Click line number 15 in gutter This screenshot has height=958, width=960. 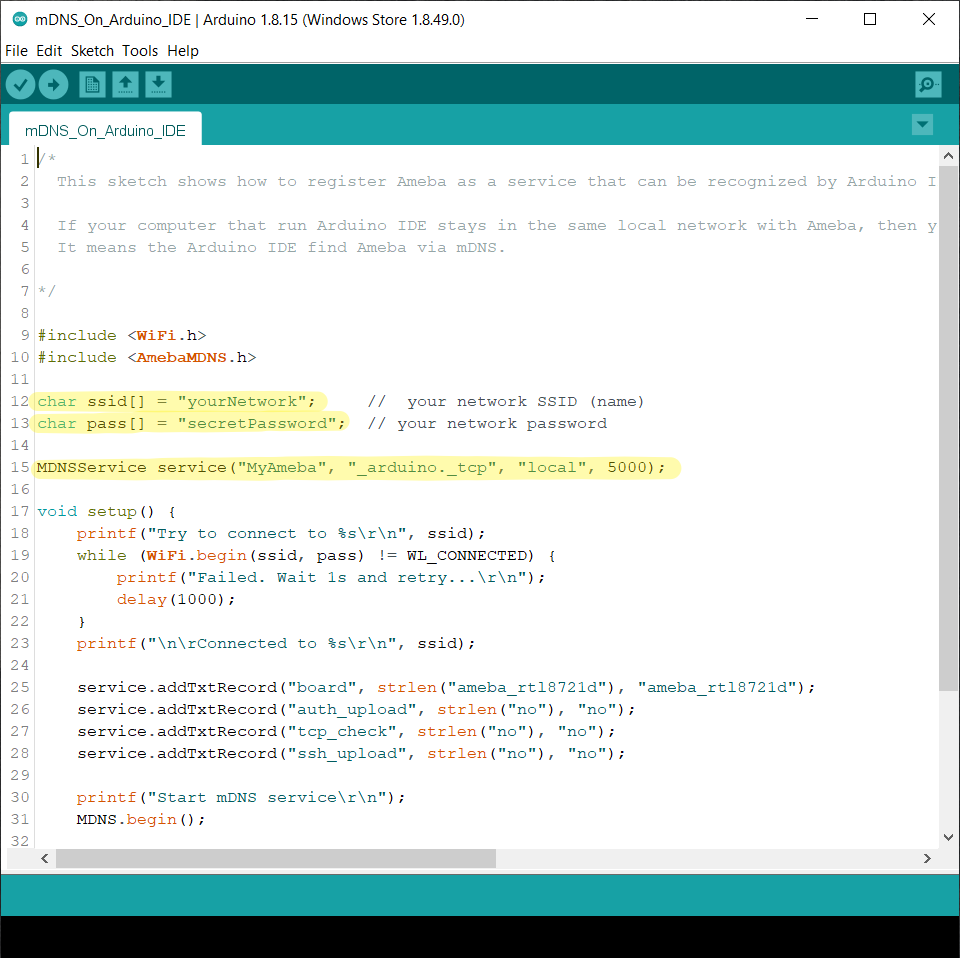coord(20,468)
